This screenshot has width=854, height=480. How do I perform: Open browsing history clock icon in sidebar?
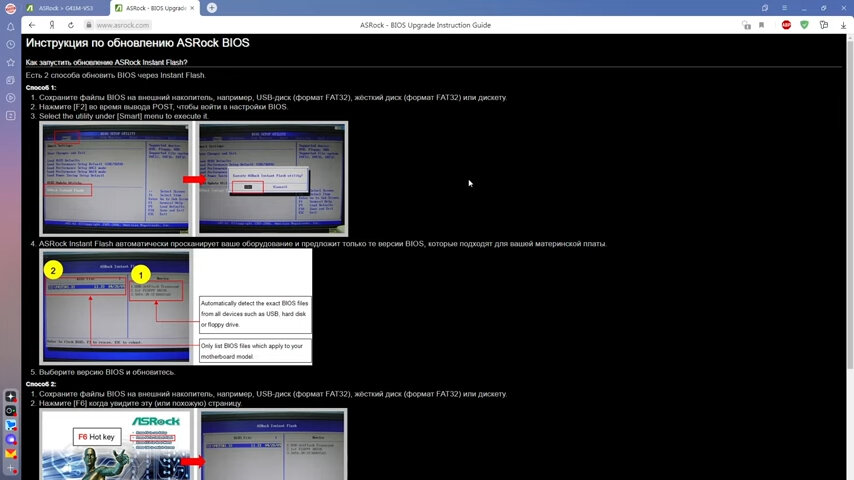point(10,45)
